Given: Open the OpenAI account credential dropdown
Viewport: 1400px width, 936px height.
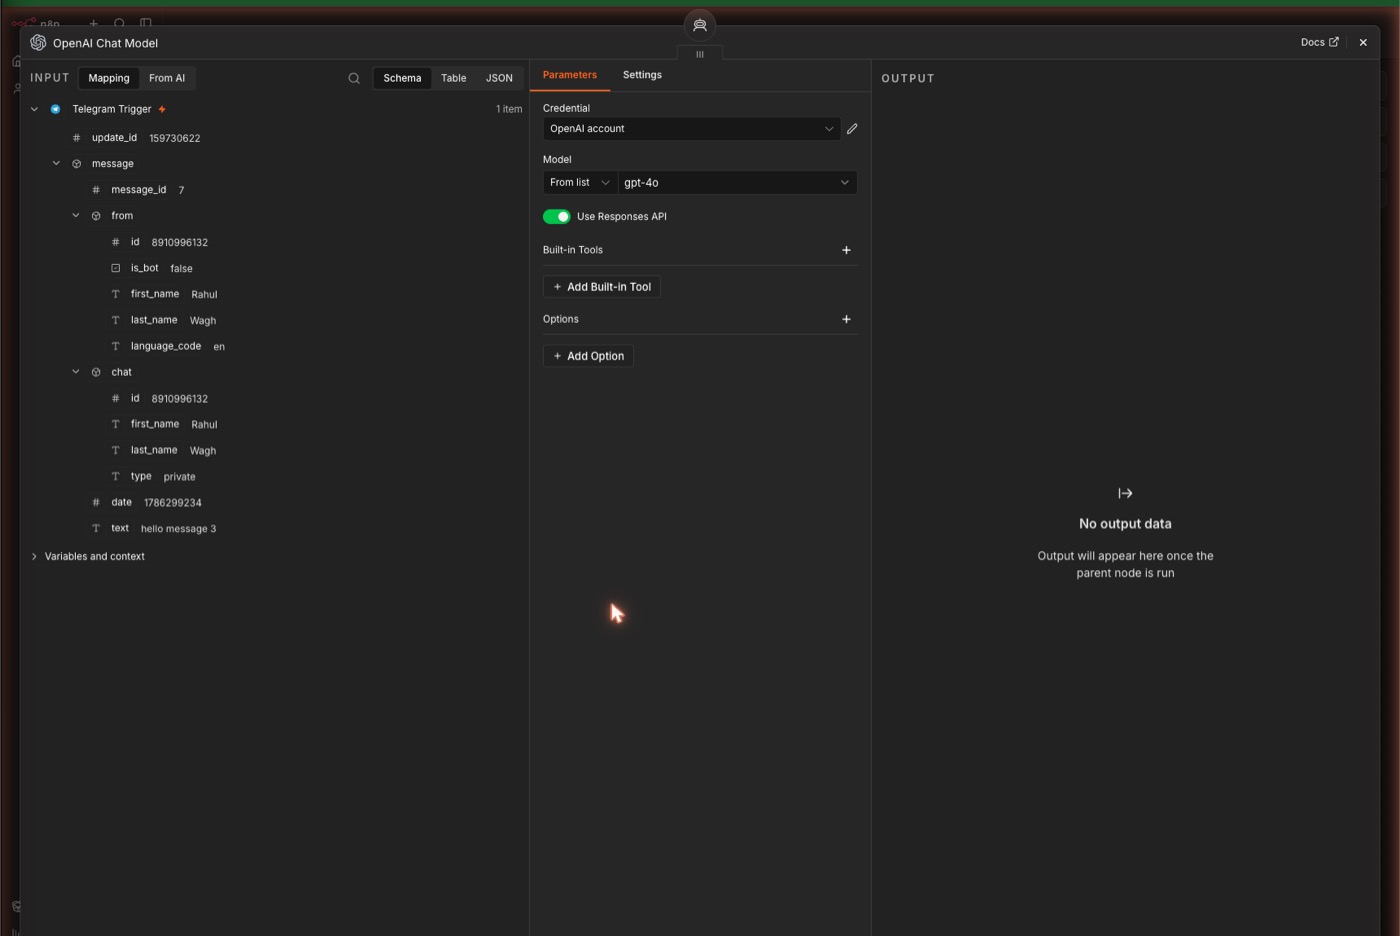Looking at the screenshot, I should pyautogui.click(x=691, y=129).
